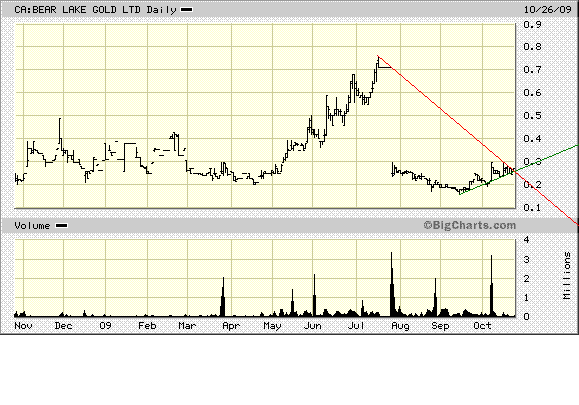Screen dimensions: 579x405
Task: Click the 0.6 price axis label
Action: tap(532, 92)
